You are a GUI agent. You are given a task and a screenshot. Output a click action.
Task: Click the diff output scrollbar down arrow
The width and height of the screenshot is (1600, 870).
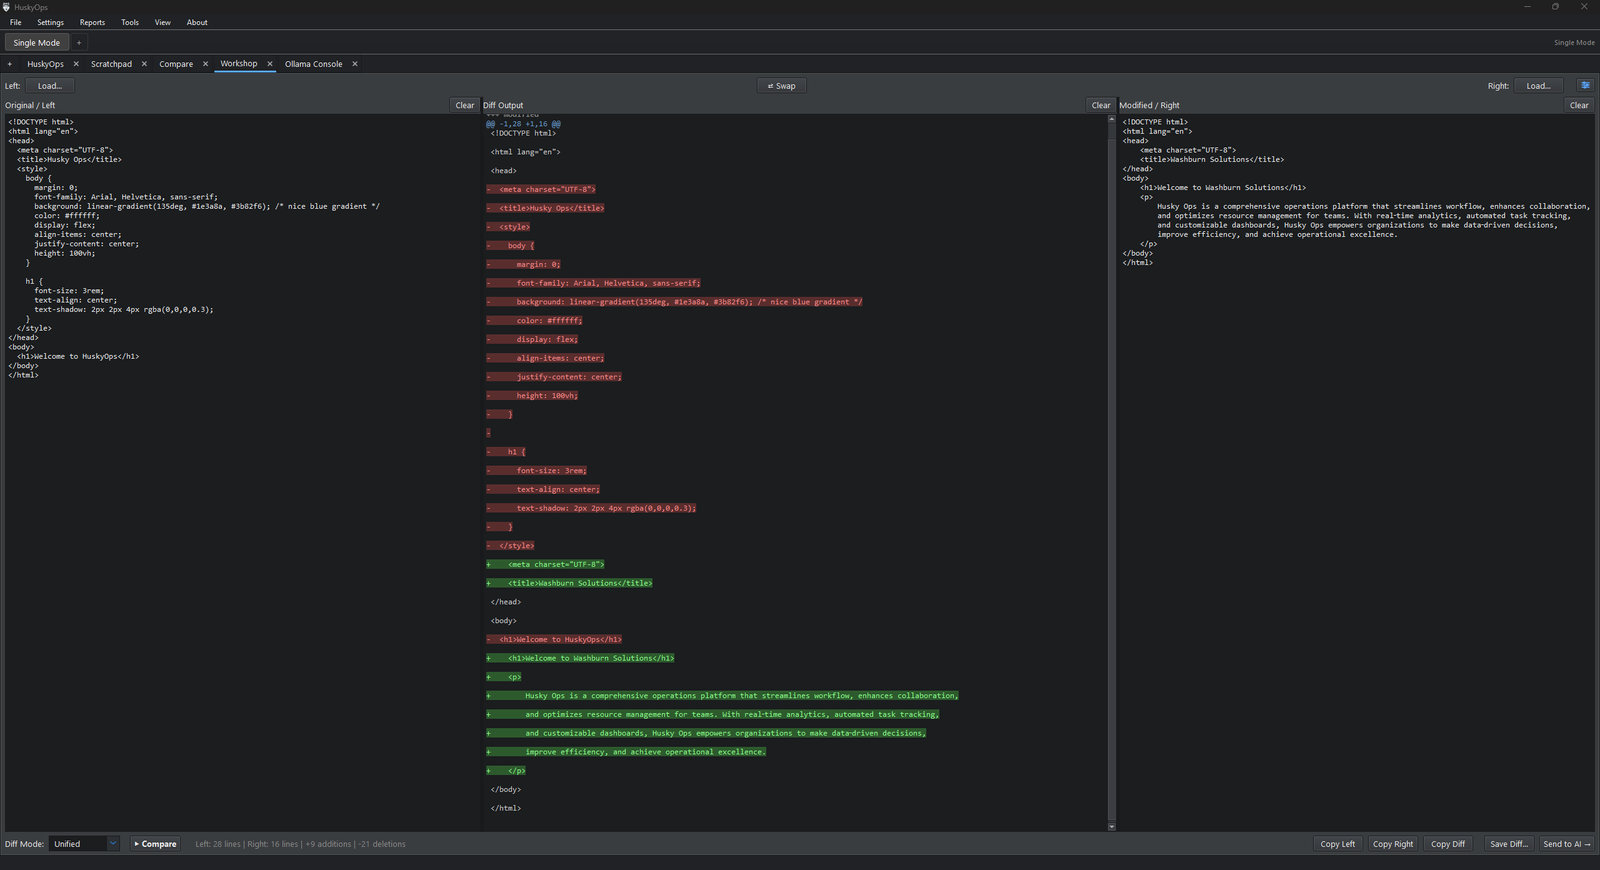point(1111,827)
